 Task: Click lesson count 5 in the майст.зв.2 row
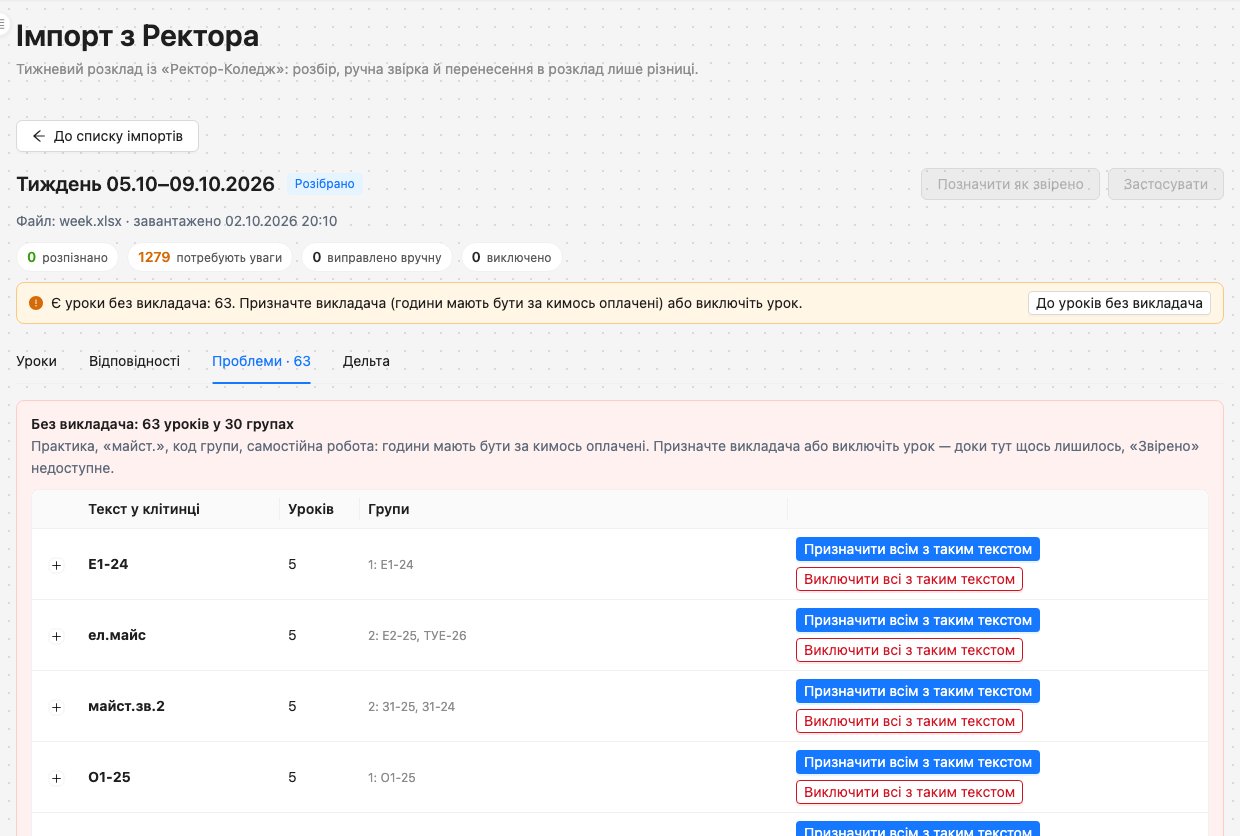tap(292, 706)
